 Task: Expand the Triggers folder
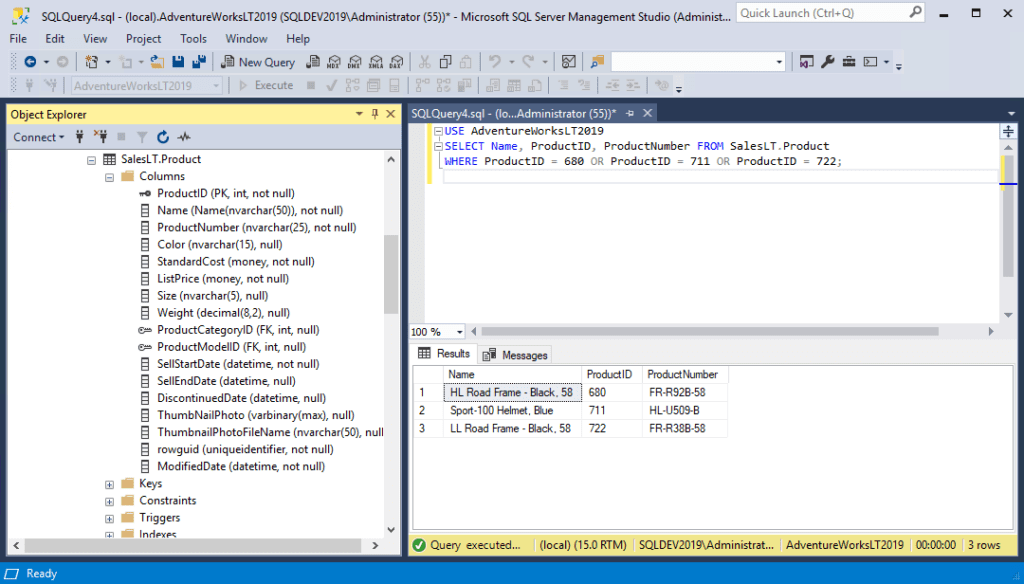point(110,518)
